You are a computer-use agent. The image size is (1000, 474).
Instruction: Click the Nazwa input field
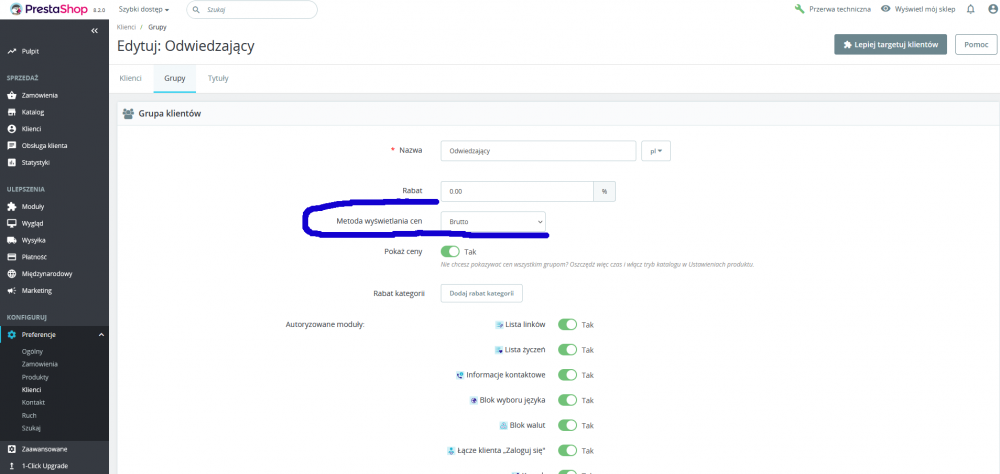point(538,151)
